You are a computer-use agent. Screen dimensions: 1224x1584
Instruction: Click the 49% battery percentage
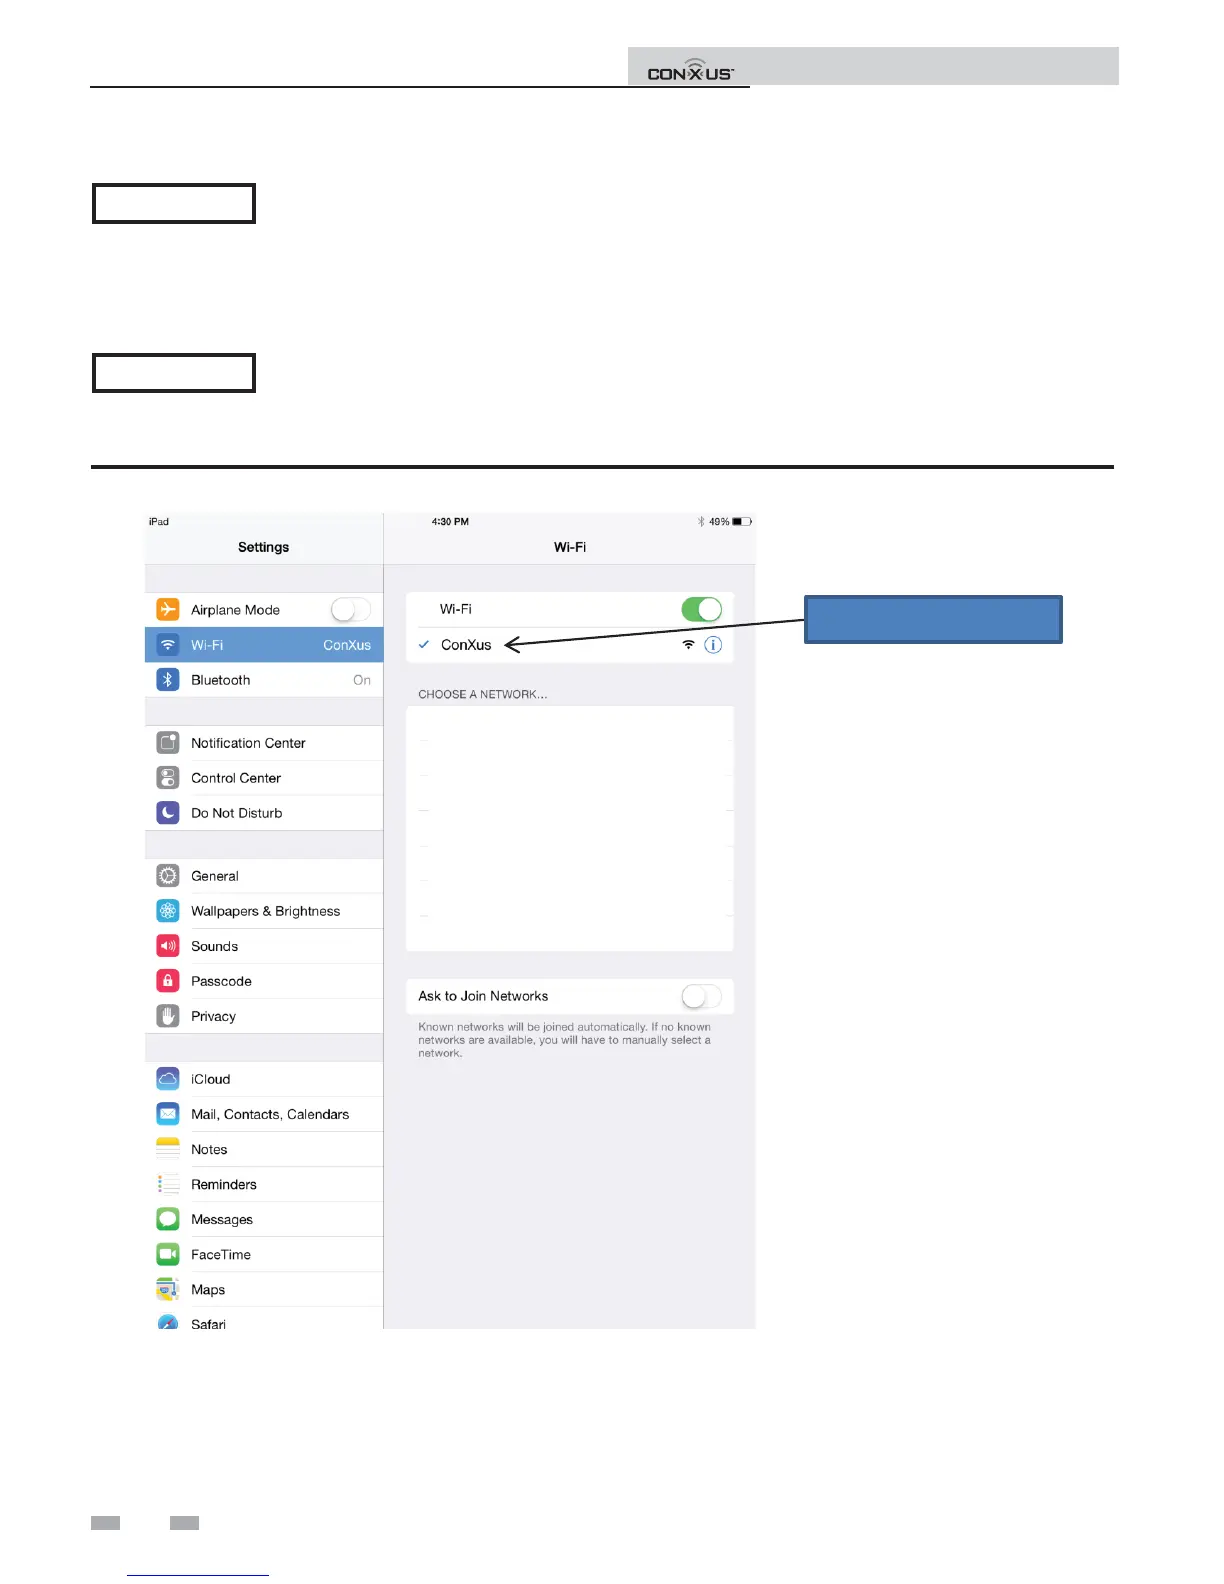719,522
